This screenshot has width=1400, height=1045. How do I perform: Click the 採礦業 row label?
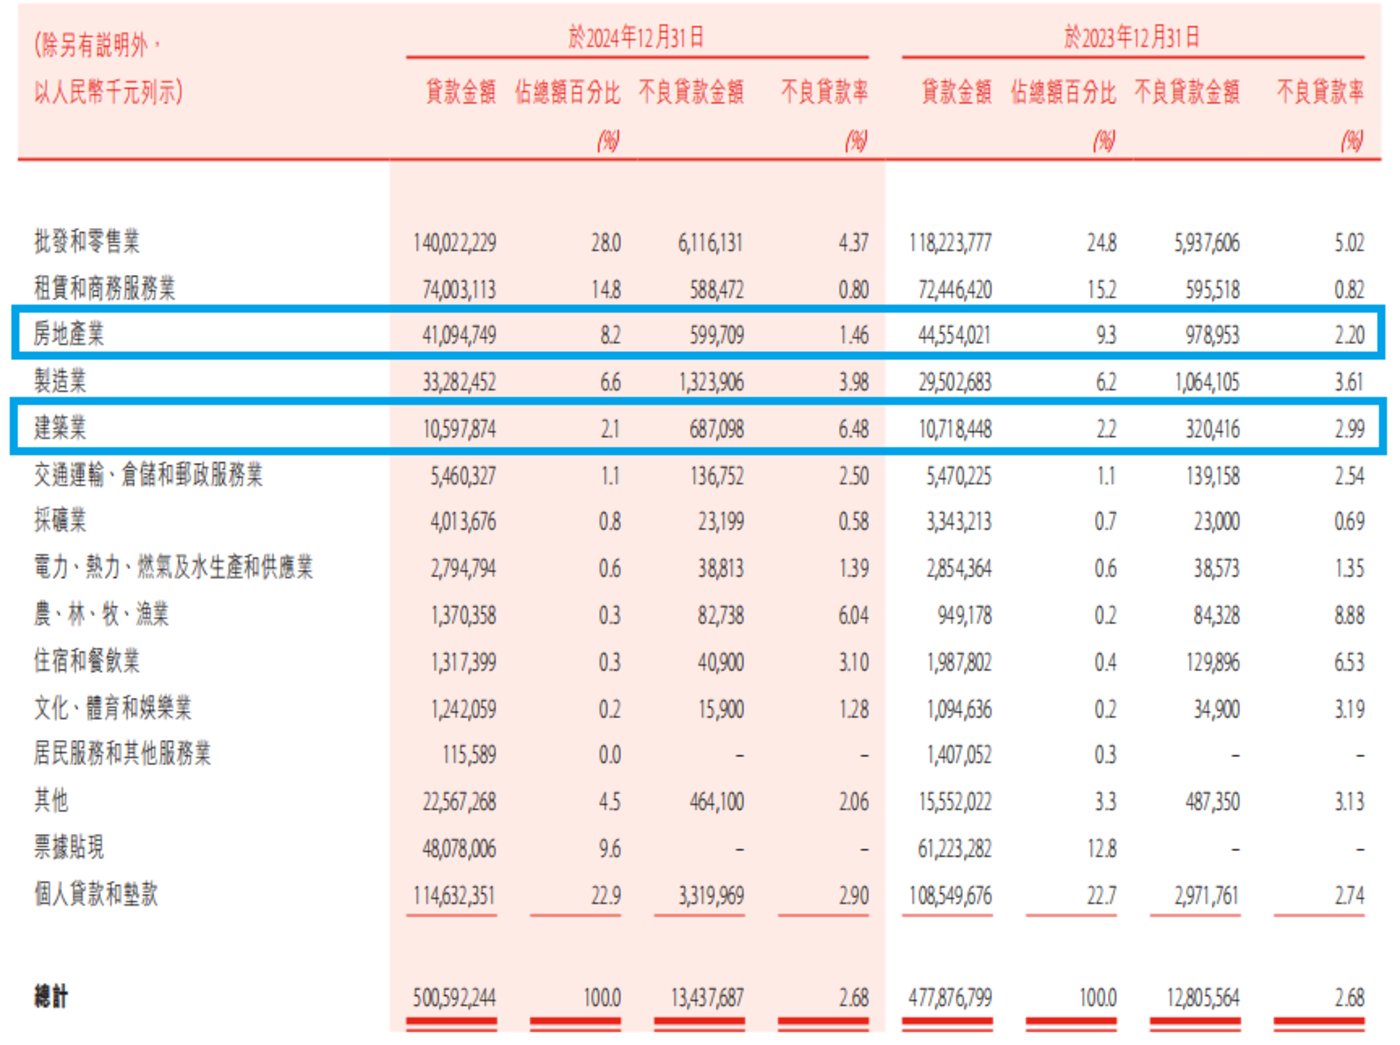[60, 520]
